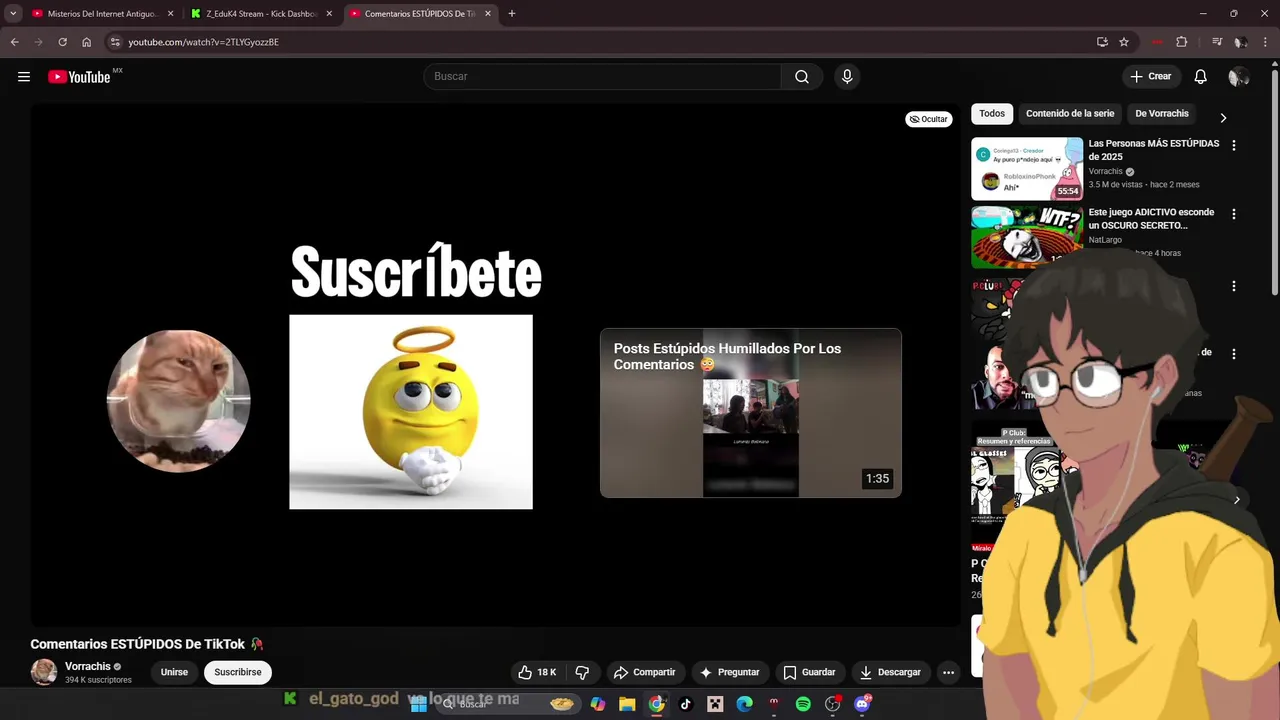
Task: Close the Comentarios ESTÚPIDOS De TikTok tab
Action: click(x=488, y=14)
